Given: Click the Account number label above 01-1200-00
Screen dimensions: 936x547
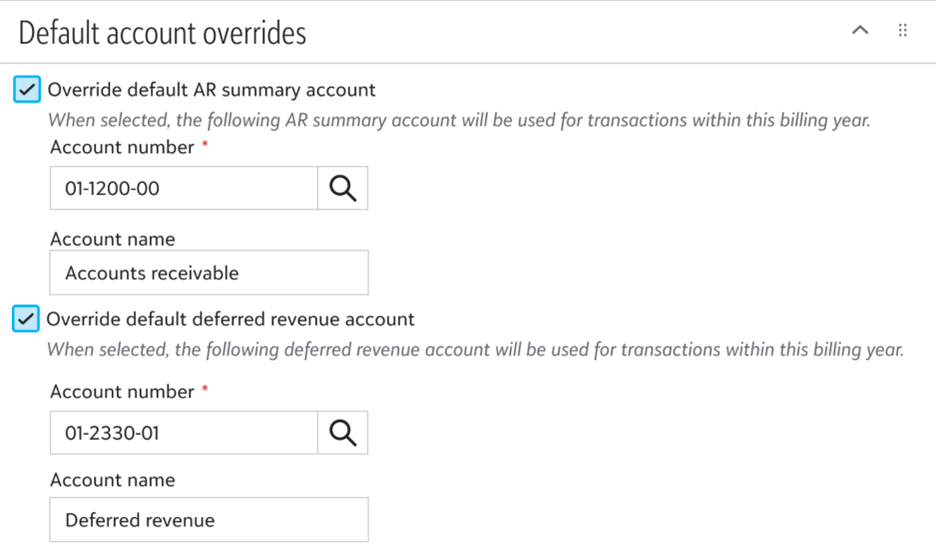Looking at the screenshot, I should 122,147.
